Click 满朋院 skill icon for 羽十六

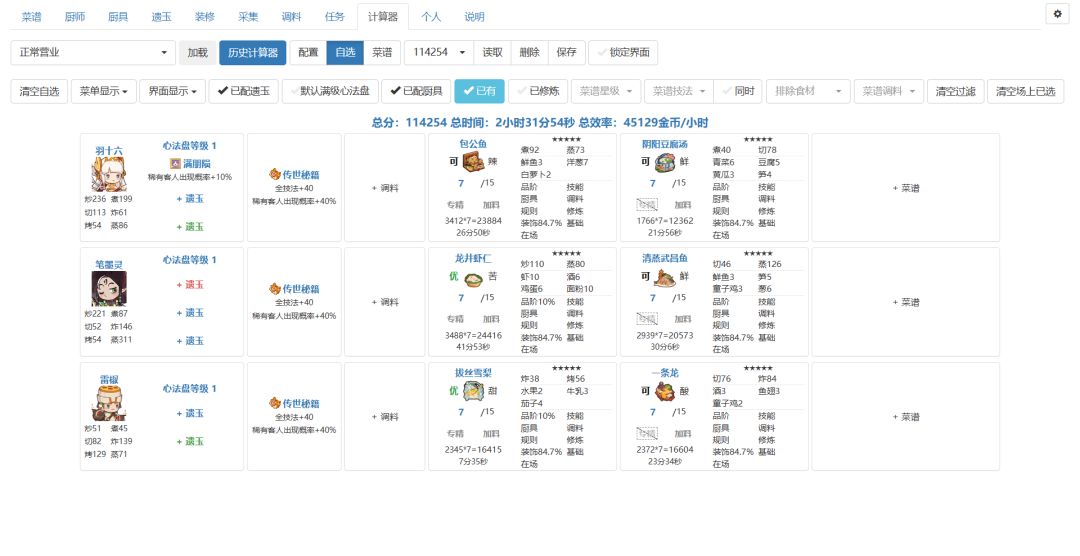175,163
